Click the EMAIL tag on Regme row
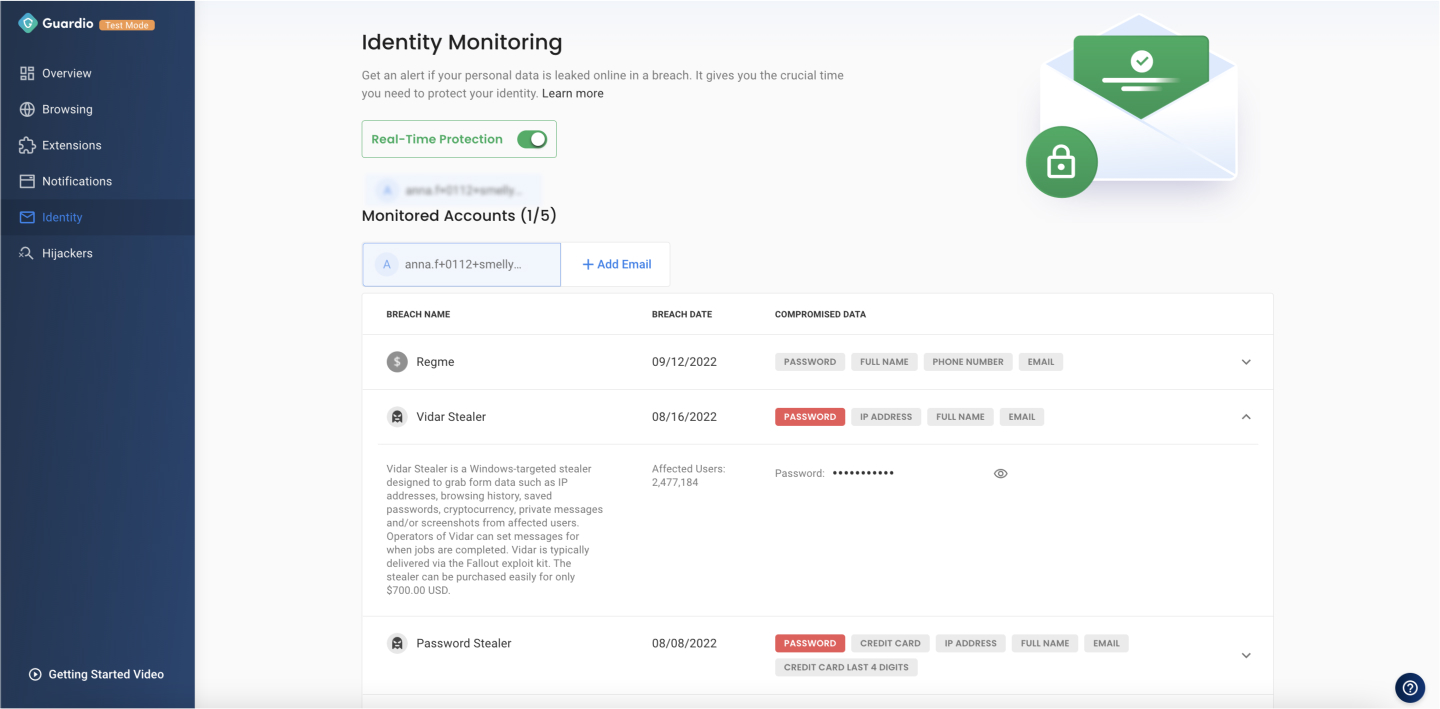Viewport: 1440px width, 709px height. coord(1041,362)
